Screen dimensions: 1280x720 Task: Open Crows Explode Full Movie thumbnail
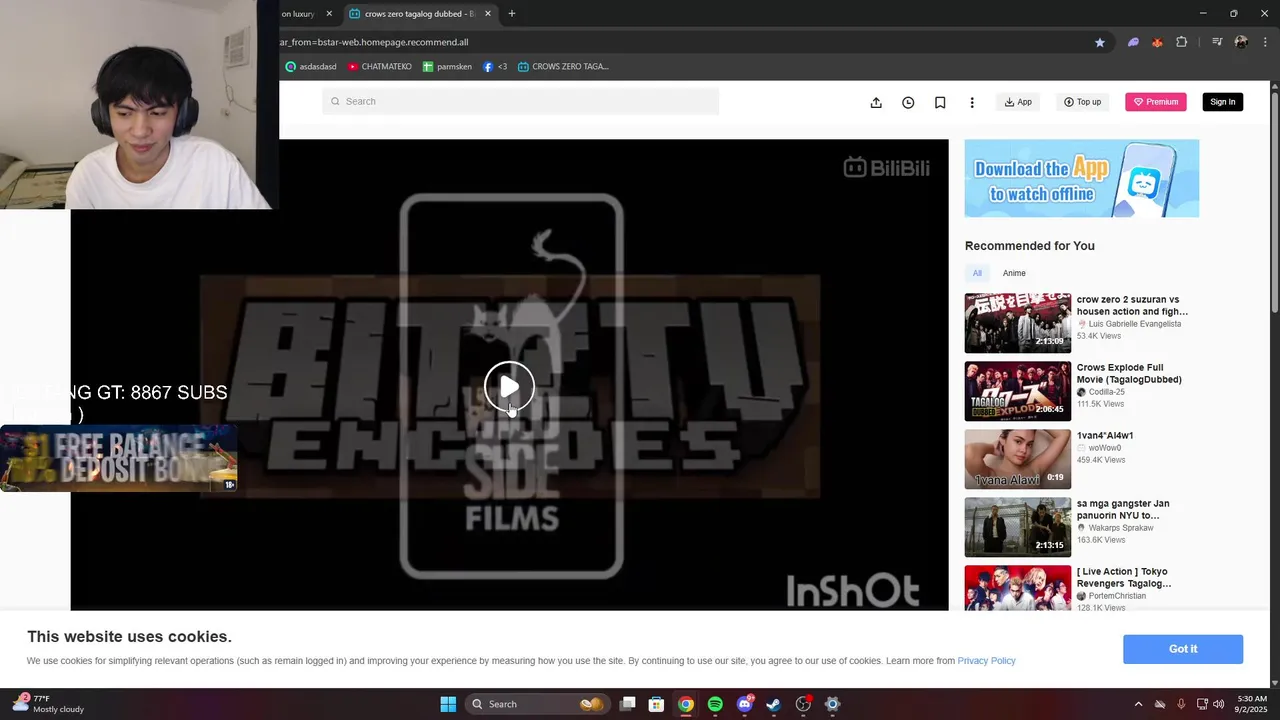(x=1018, y=391)
